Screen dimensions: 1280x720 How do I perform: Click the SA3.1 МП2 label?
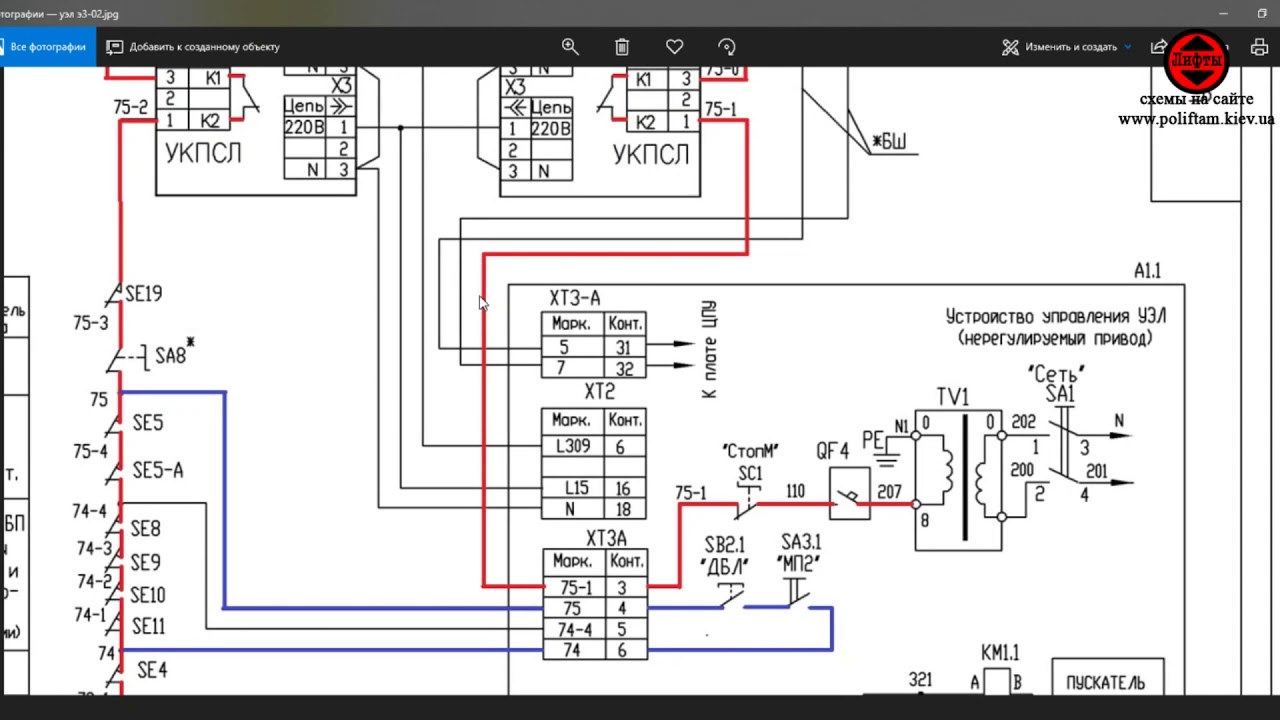pos(801,554)
